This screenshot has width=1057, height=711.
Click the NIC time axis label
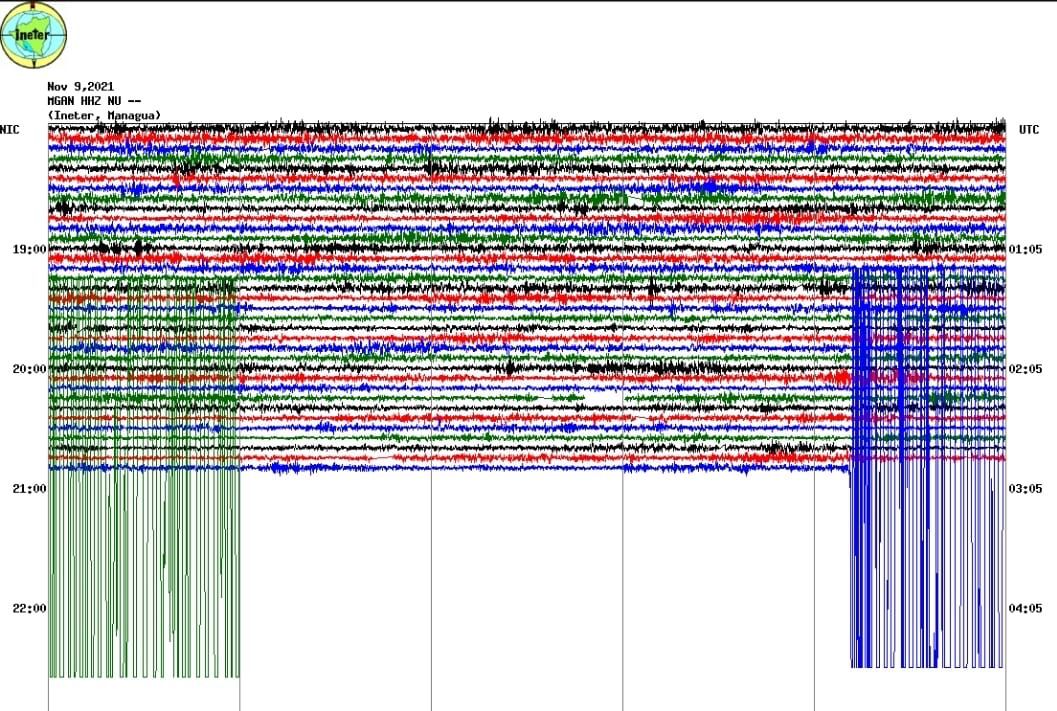tap(10, 129)
